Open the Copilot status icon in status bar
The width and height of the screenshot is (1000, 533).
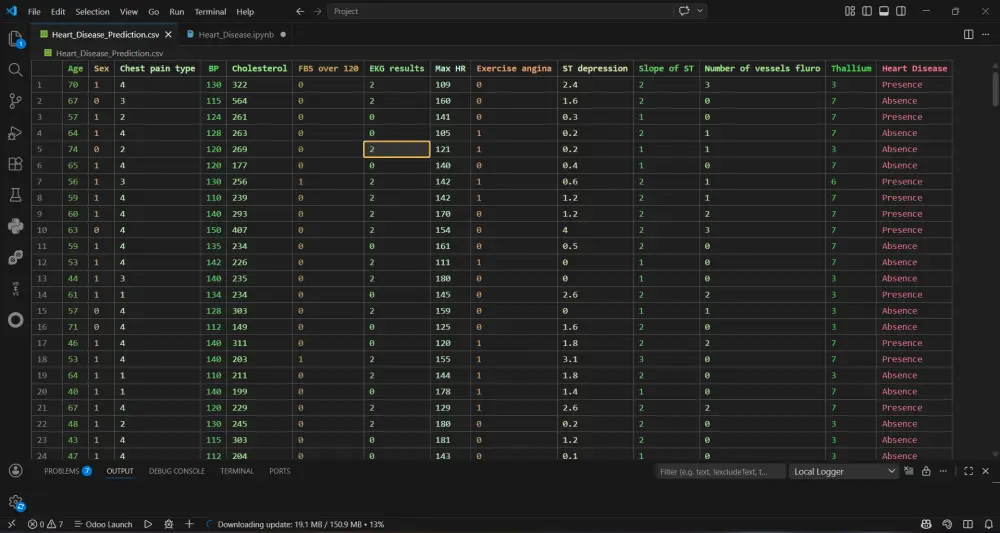pos(927,524)
